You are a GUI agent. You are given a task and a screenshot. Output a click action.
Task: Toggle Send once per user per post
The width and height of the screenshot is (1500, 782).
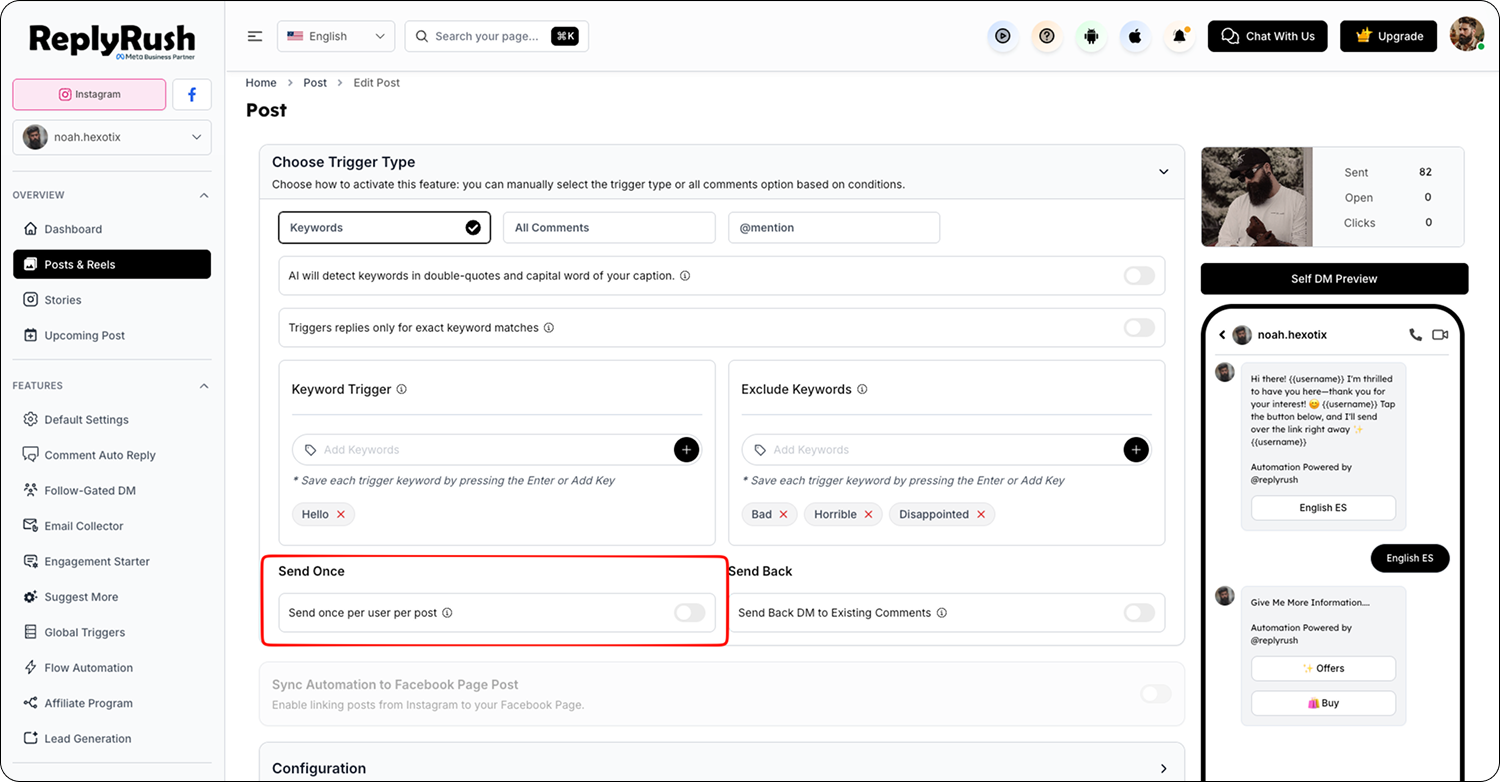point(689,613)
